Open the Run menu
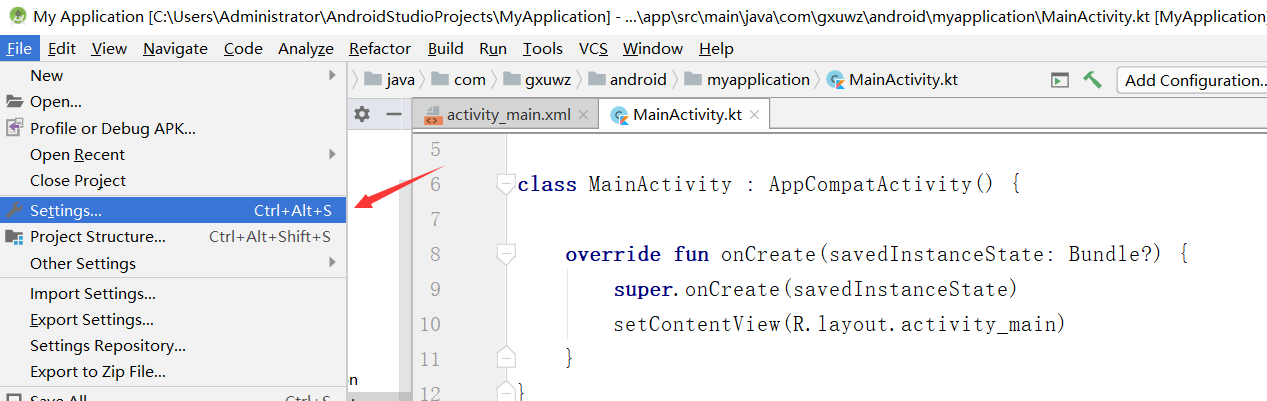 click(x=493, y=48)
